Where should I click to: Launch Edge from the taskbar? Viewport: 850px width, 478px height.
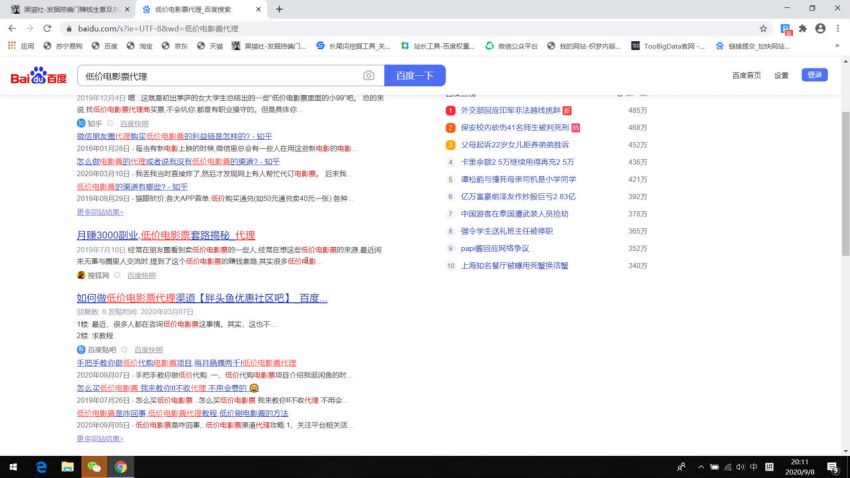41,467
